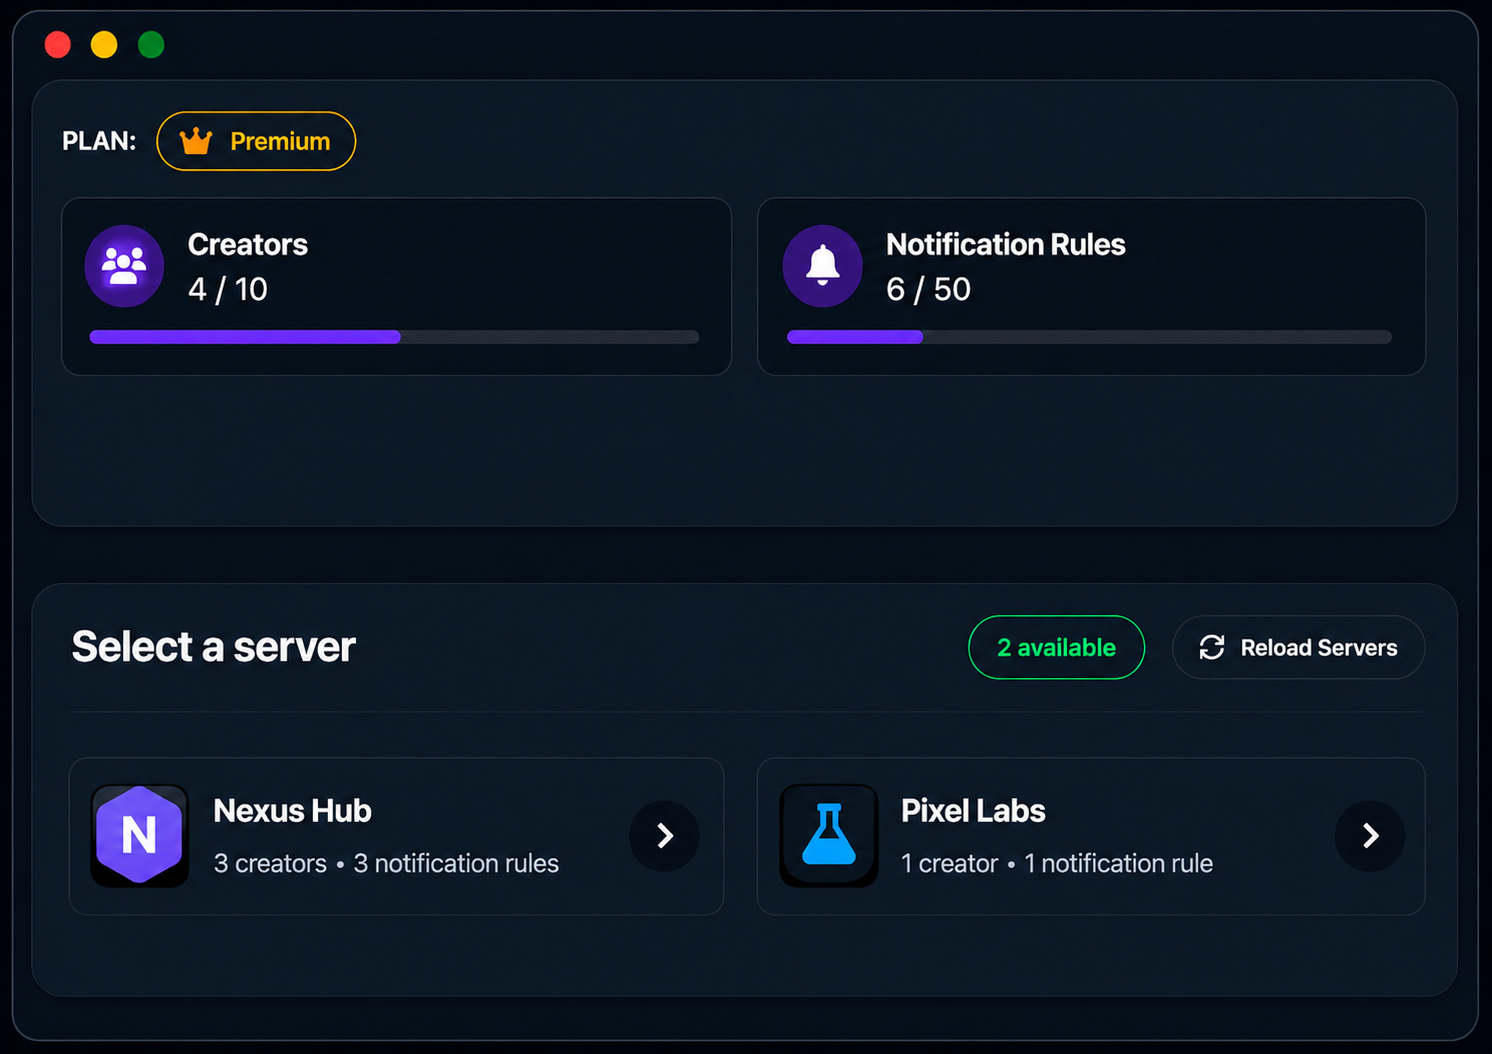Viewport: 1492px width, 1054px height.
Task: Maximize the window with the green button
Action: (x=151, y=45)
